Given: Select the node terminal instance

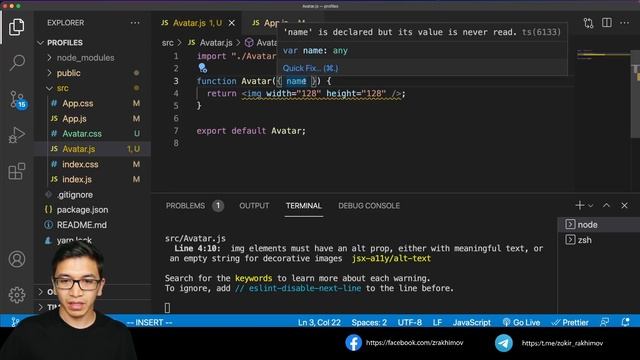Looking at the screenshot, I should pyautogui.click(x=598, y=224).
